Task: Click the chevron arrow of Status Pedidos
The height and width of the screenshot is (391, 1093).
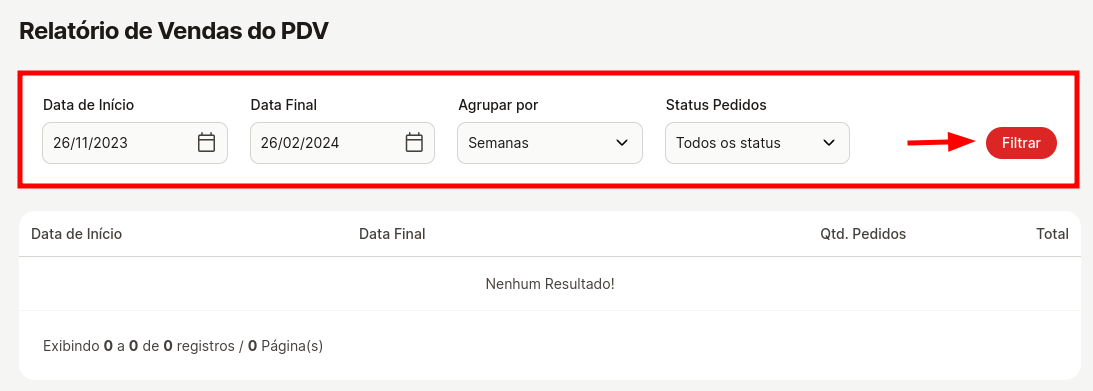Action: tap(829, 143)
